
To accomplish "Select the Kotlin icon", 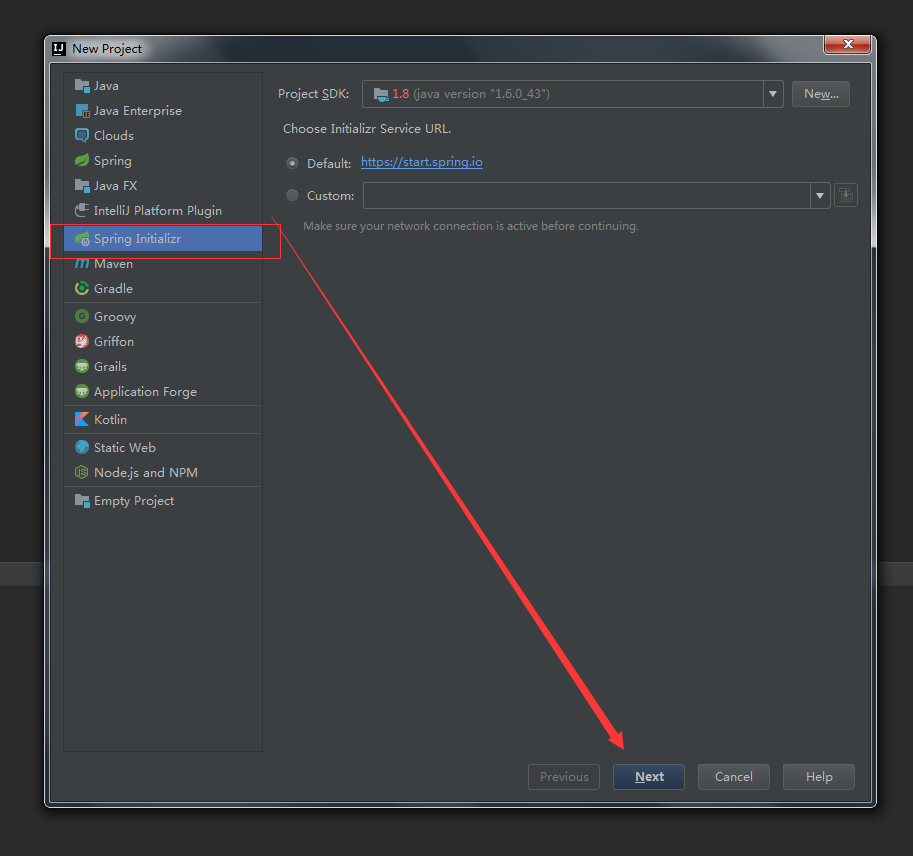I will click(82, 420).
